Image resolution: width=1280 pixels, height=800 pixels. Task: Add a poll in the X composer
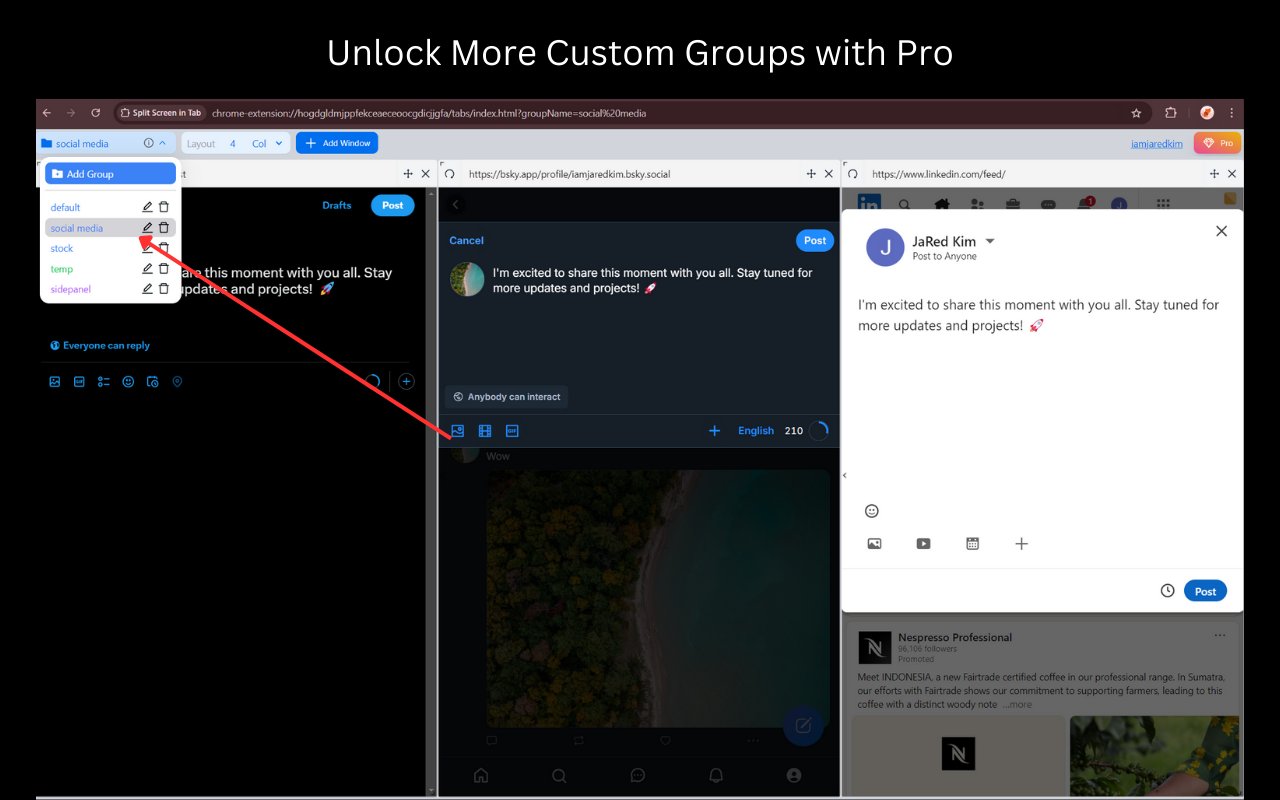tap(104, 381)
